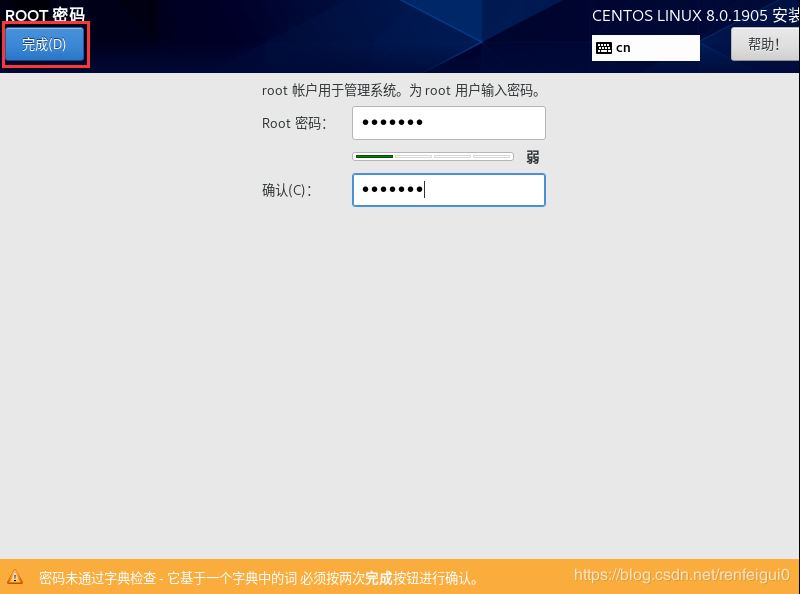The width and height of the screenshot is (800, 594).
Task: Click the blog.csdn.net watermark URL
Action: tap(681, 575)
